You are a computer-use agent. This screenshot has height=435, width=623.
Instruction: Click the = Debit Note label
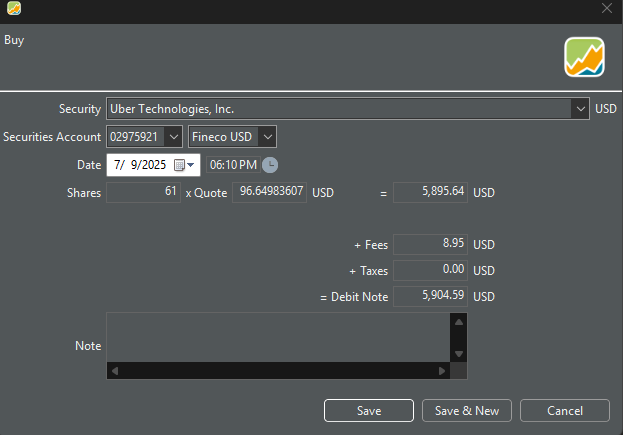[x=354, y=297]
